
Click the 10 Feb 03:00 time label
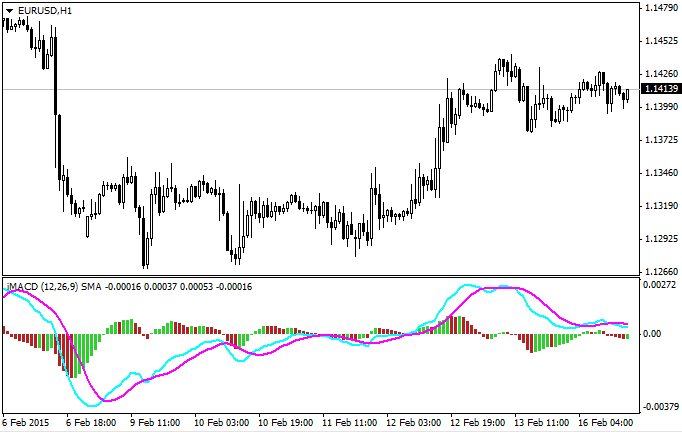coord(220,423)
